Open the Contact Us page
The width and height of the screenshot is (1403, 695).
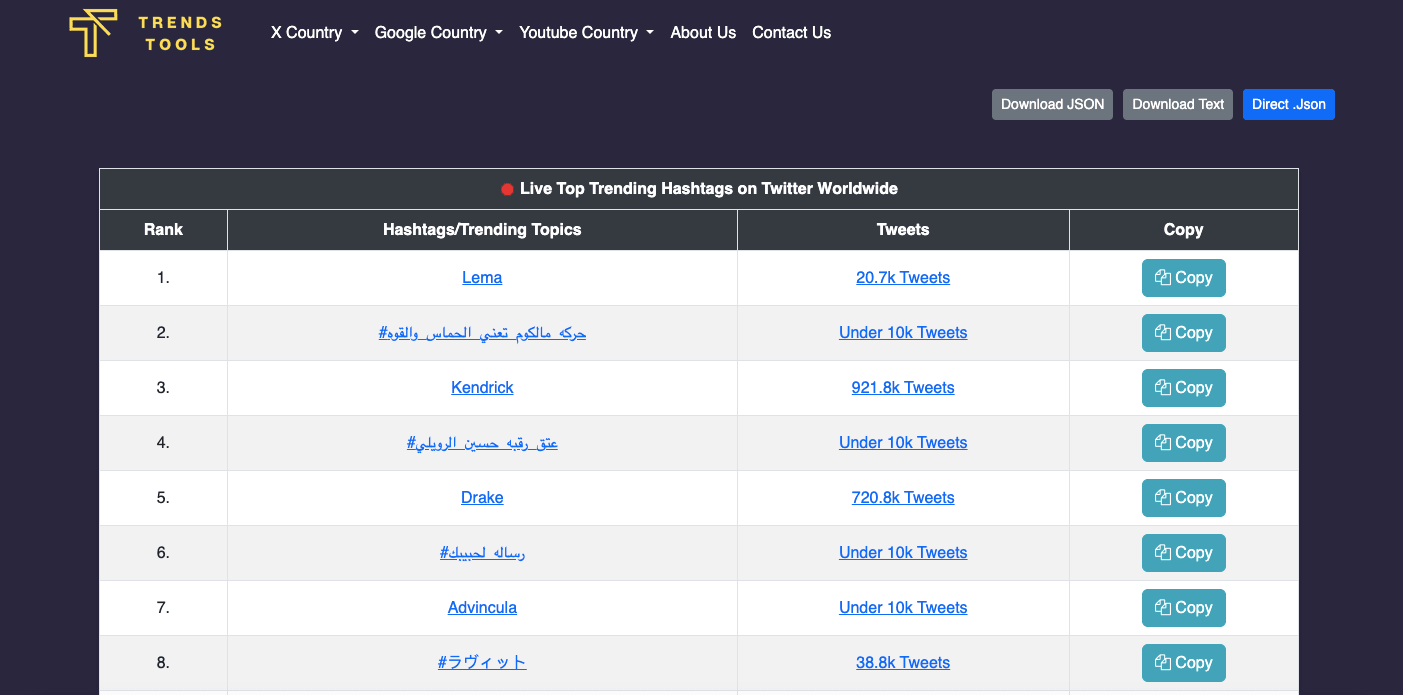(791, 33)
